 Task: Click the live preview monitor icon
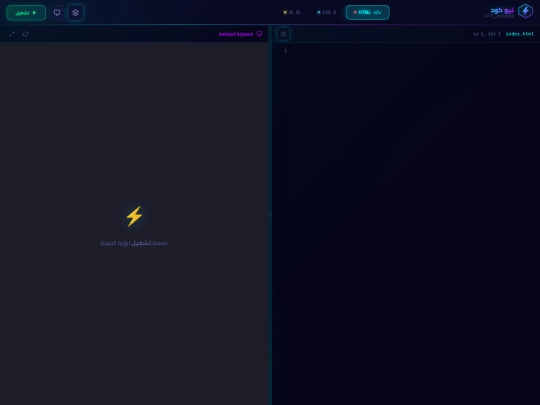[x=259, y=34]
